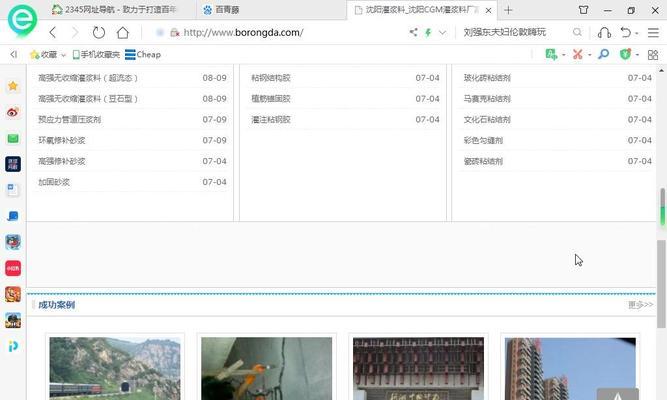Click the headphones icon in the title bar

604,33
